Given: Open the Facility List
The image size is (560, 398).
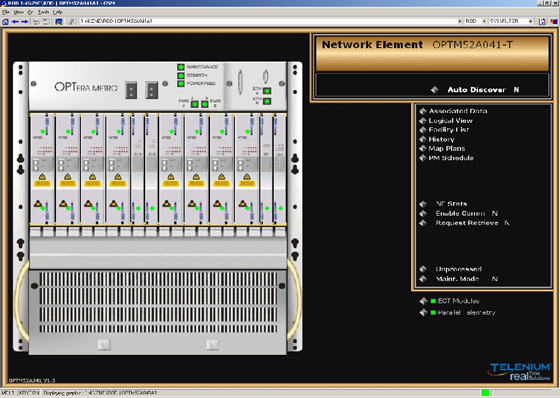Looking at the screenshot, I should 449,130.
